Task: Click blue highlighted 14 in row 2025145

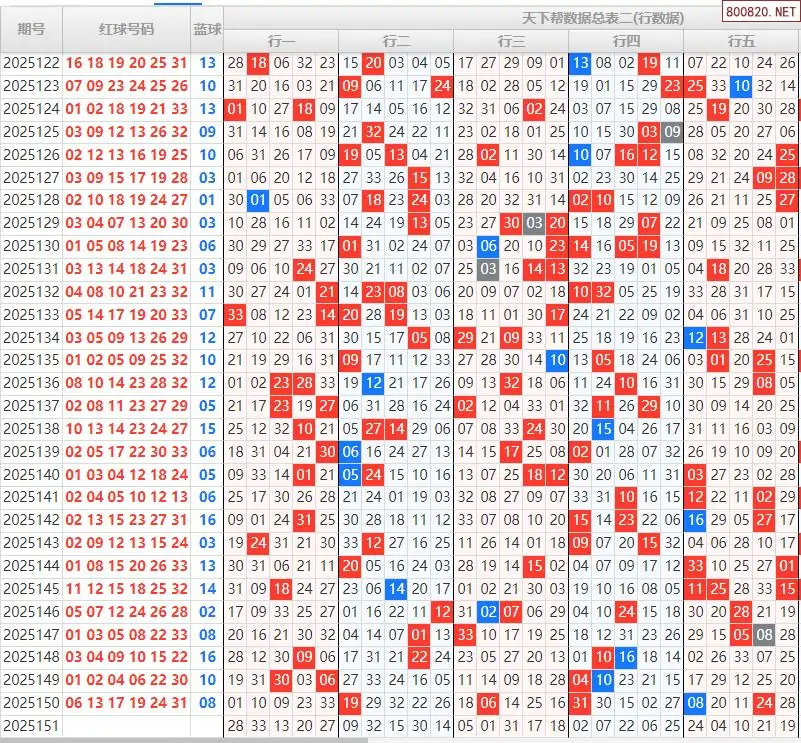Action: [396, 589]
